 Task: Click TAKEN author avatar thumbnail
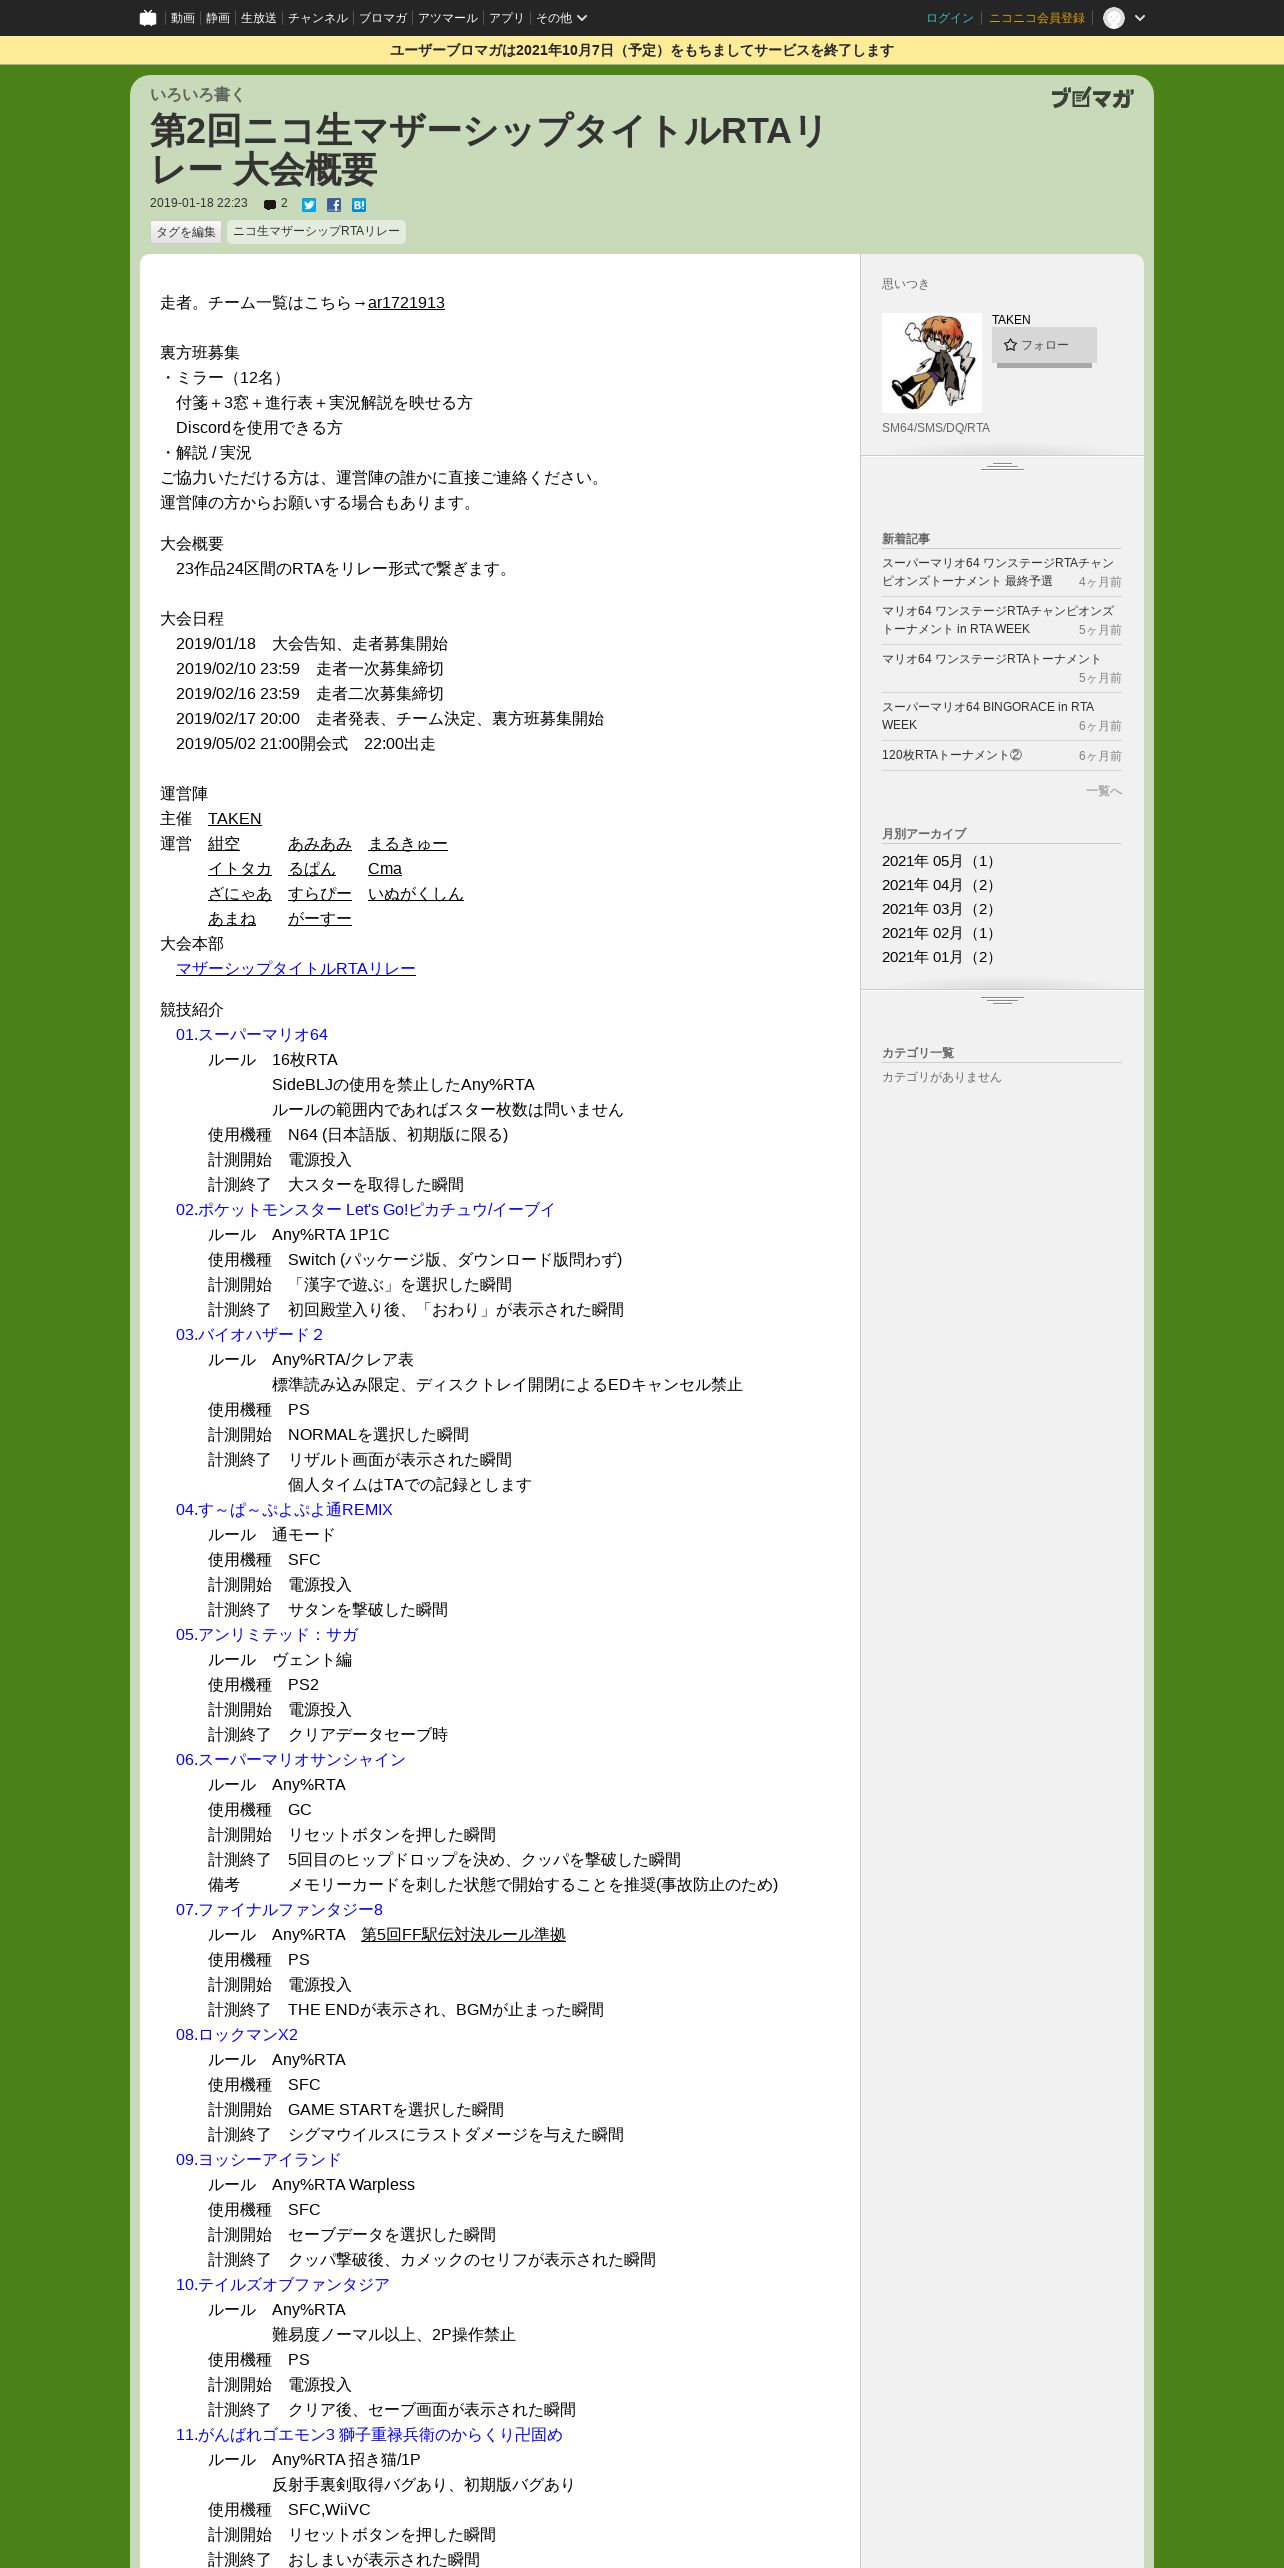pos(932,363)
